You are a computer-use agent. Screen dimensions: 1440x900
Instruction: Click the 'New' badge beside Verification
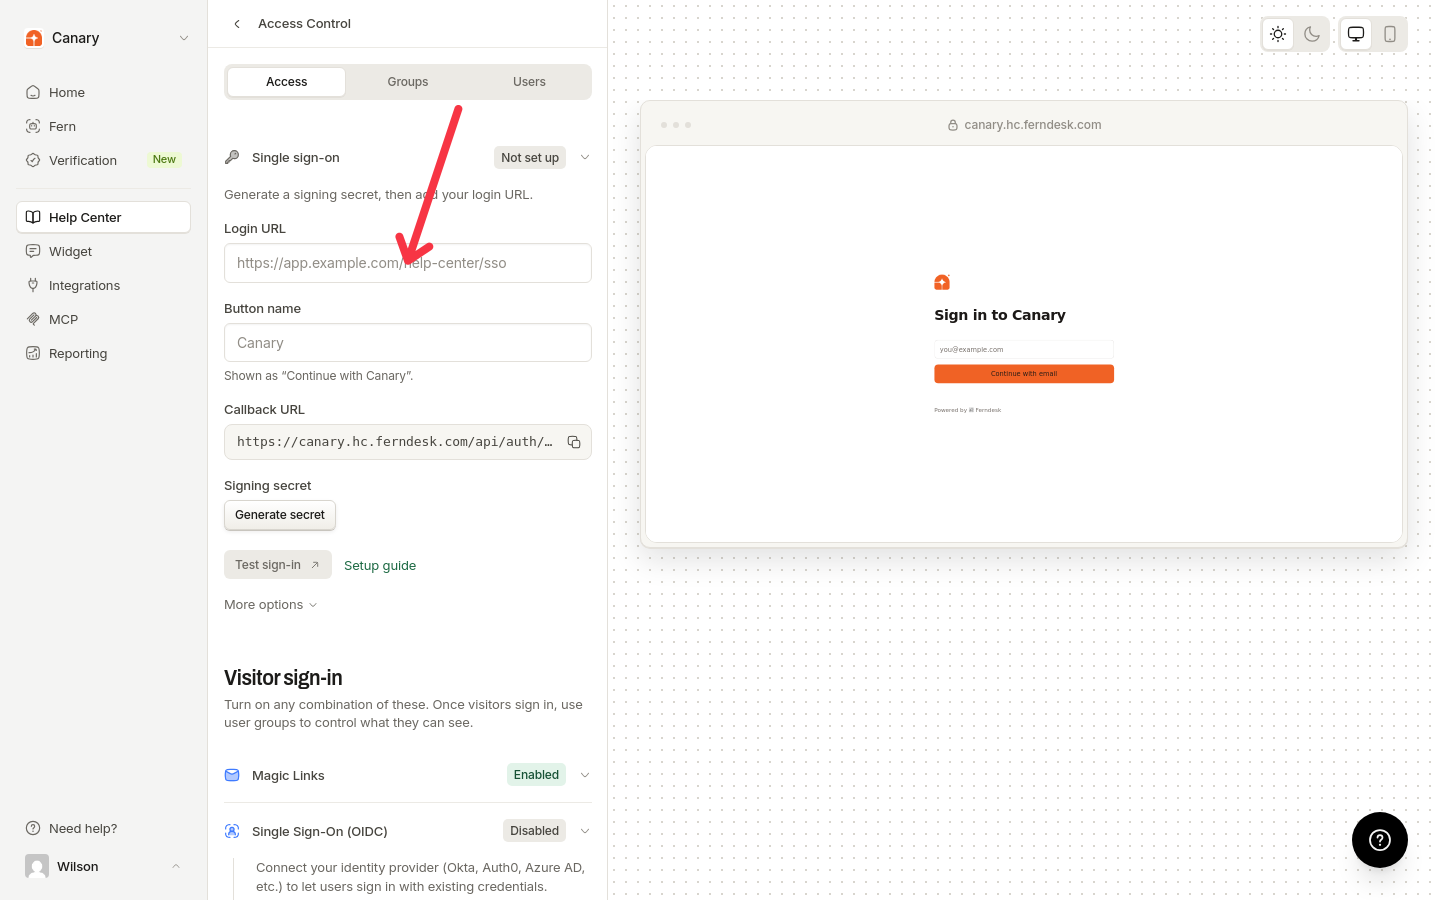(x=164, y=160)
